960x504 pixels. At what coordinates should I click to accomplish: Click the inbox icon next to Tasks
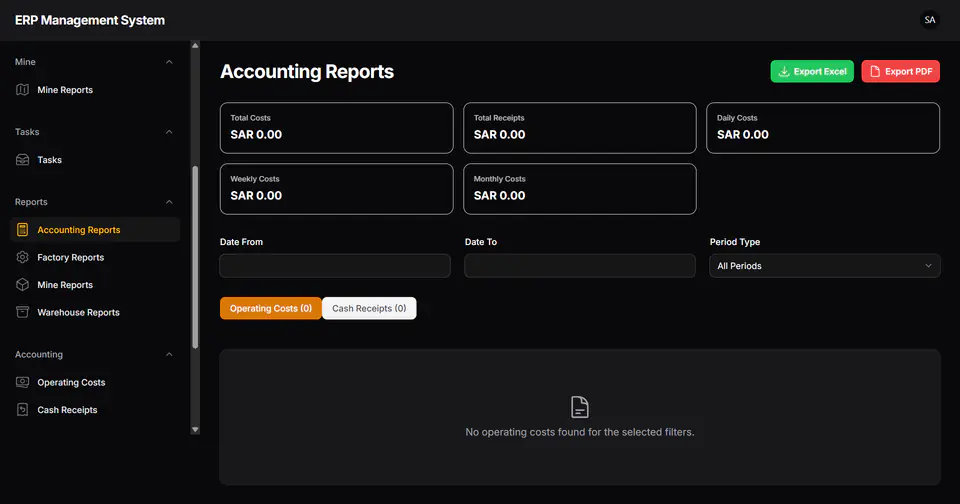point(23,160)
